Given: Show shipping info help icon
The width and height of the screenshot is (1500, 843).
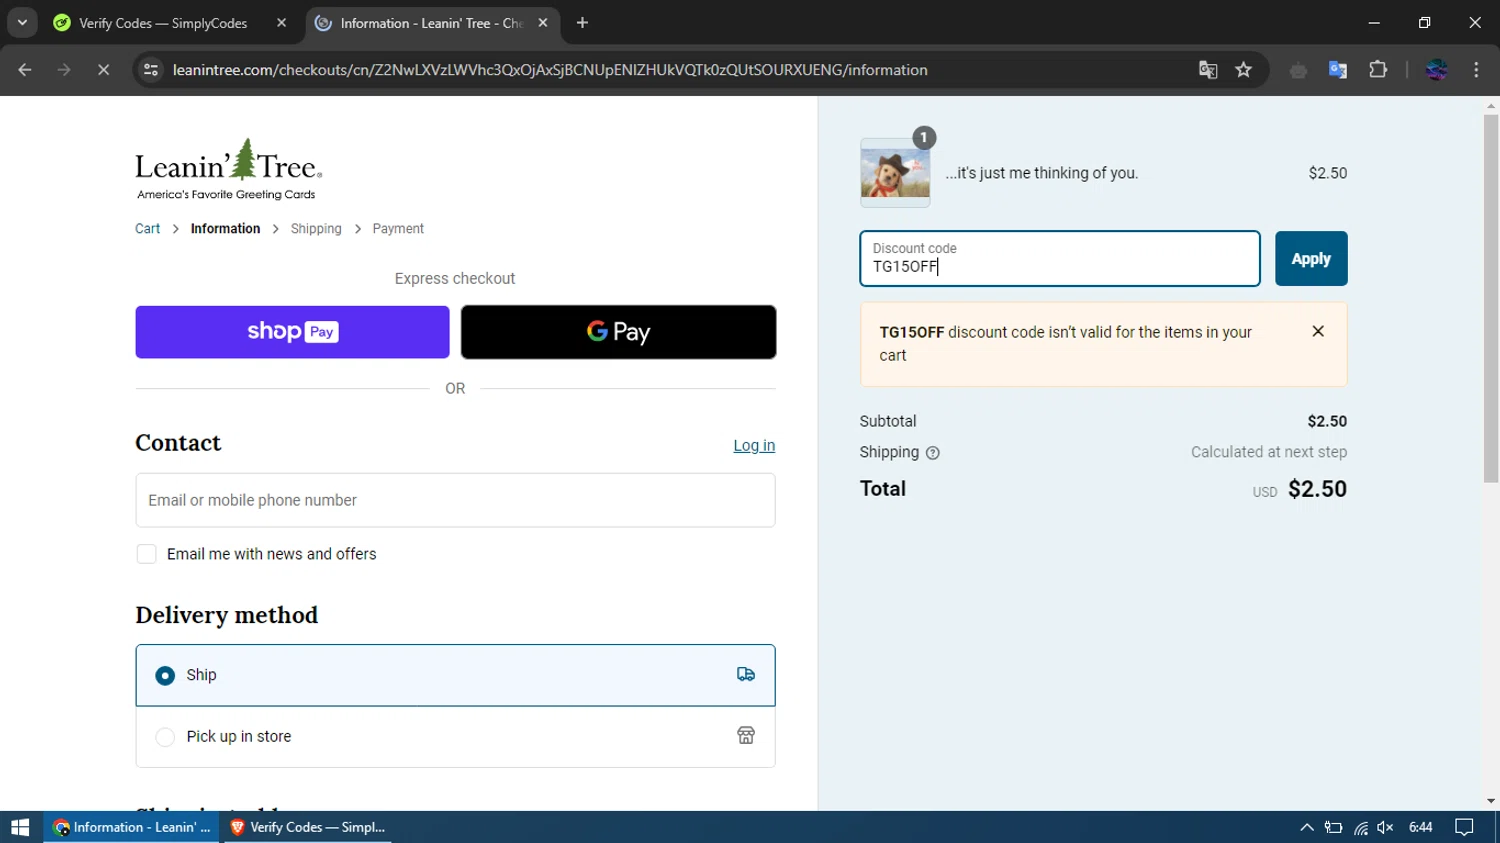Looking at the screenshot, I should [933, 453].
